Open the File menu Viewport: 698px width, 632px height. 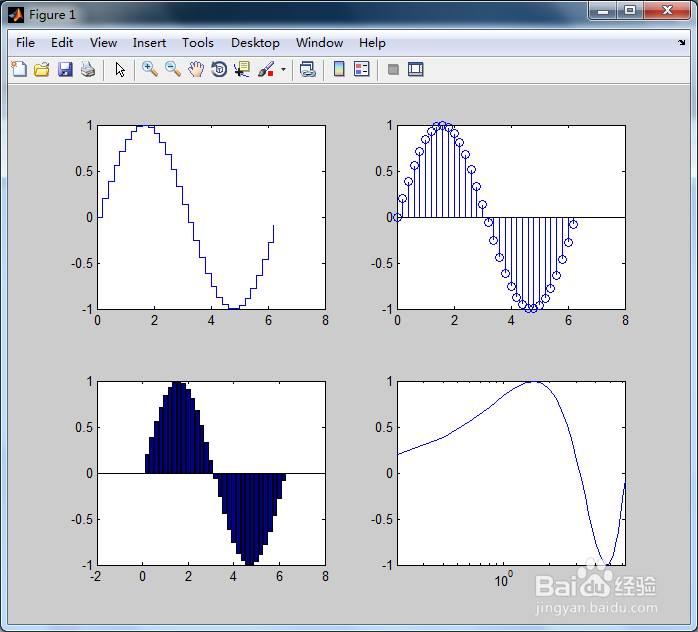tap(25, 43)
